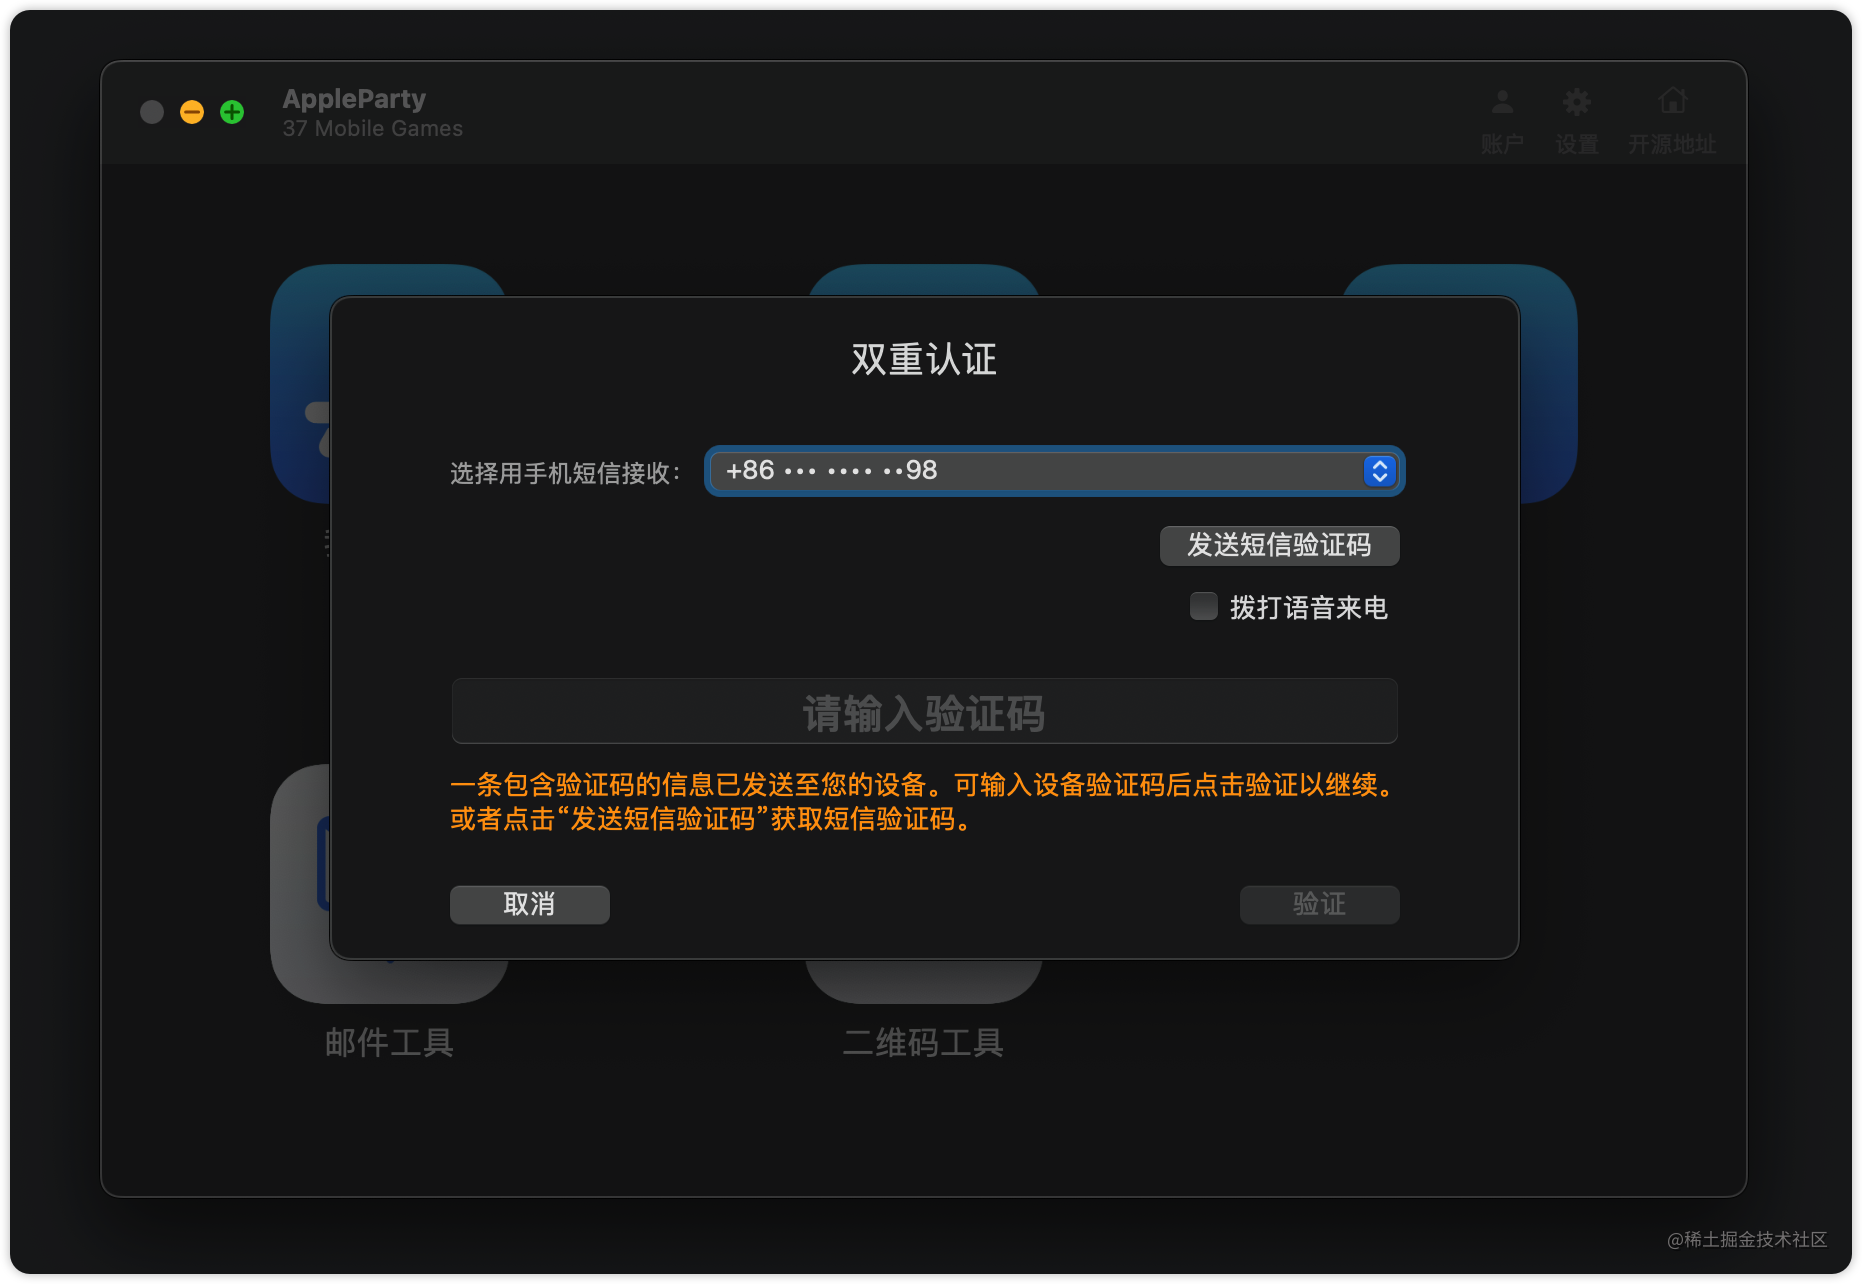Select the 二维码工具 section label
Image resolution: width=1862 pixels, height=1284 pixels.
(x=922, y=1042)
